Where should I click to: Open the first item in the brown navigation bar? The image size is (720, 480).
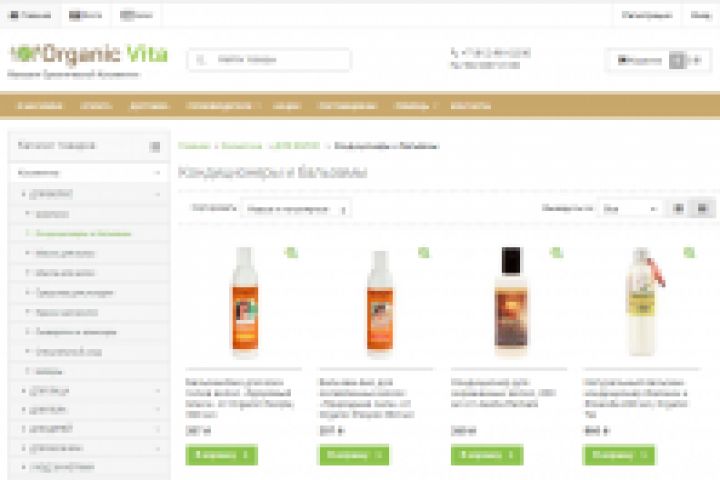pyautogui.click(x=39, y=106)
